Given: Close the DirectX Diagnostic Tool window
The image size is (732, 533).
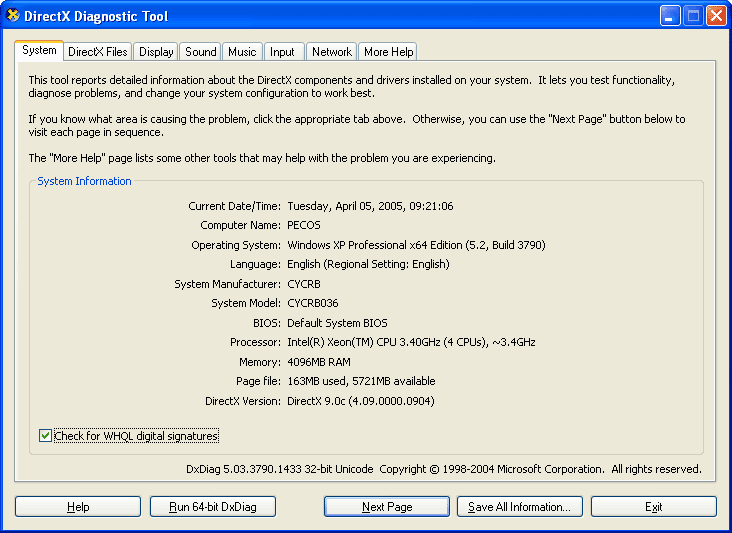Looking at the screenshot, I should 716,16.
